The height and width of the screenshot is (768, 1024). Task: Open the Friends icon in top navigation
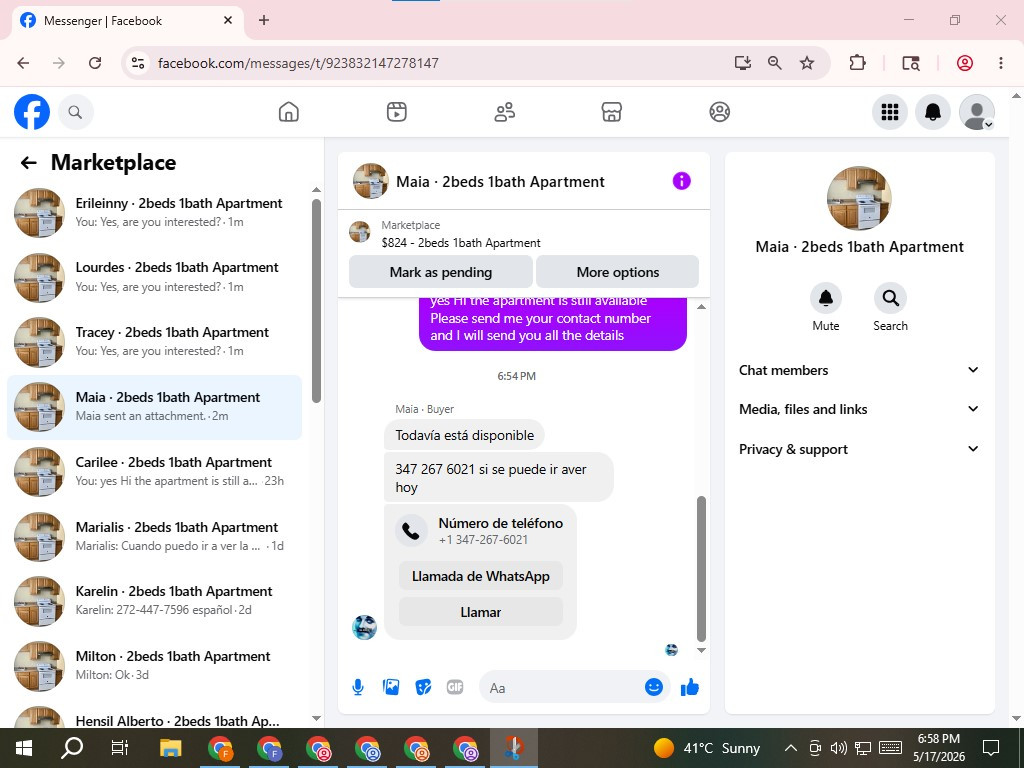point(504,112)
